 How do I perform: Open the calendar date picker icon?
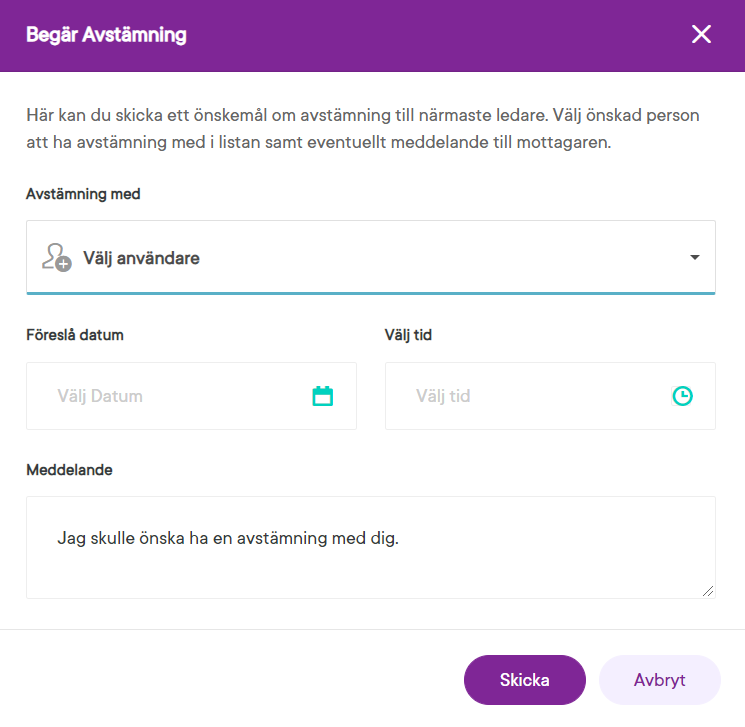(322, 396)
